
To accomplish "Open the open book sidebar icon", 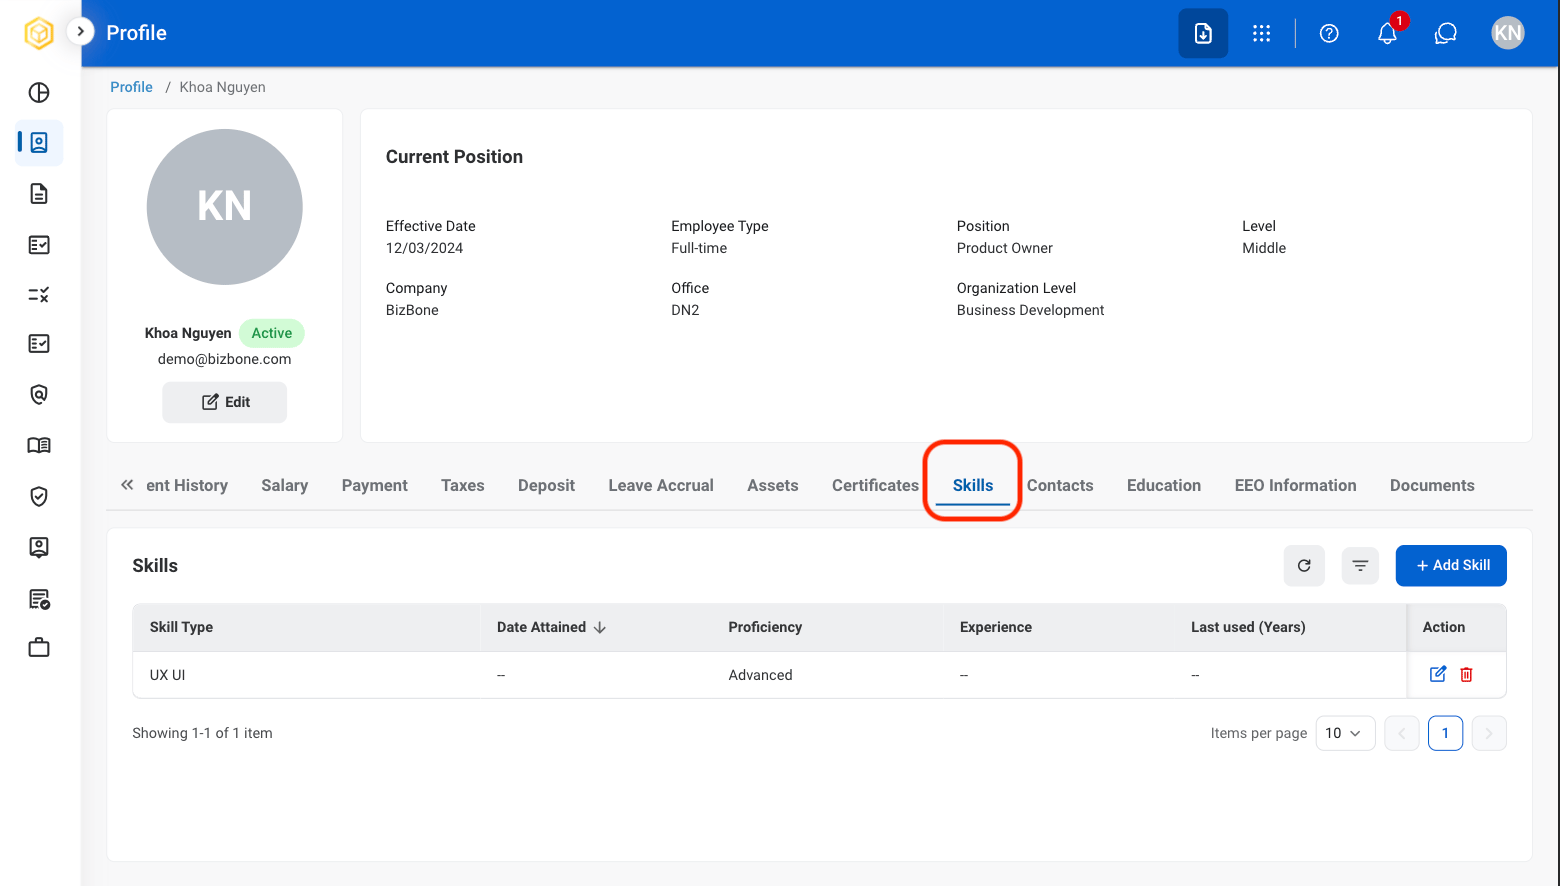I will click(39, 445).
